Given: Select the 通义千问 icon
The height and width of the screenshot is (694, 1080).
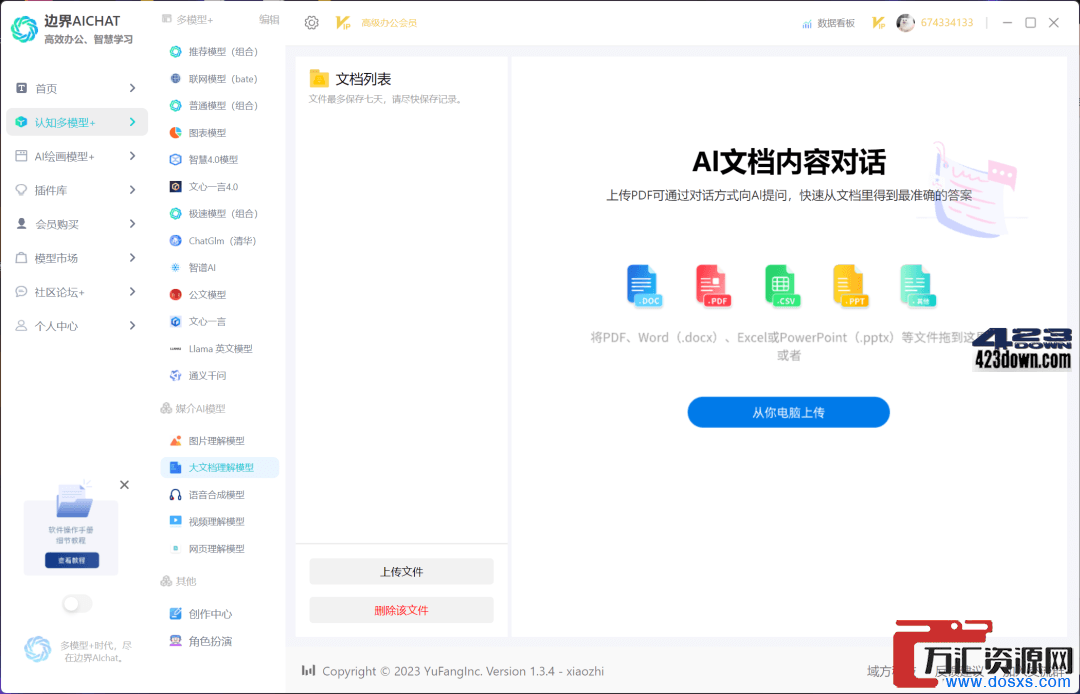Looking at the screenshot, I should (x=176, y=376).
